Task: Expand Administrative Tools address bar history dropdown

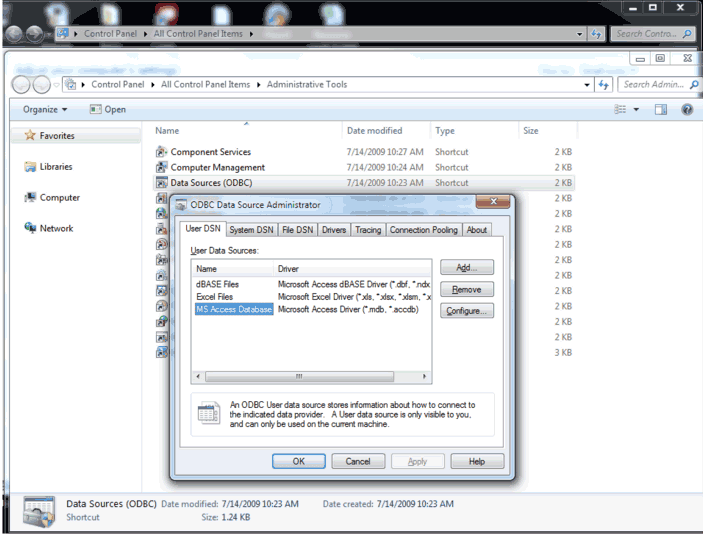Action: 586,84
